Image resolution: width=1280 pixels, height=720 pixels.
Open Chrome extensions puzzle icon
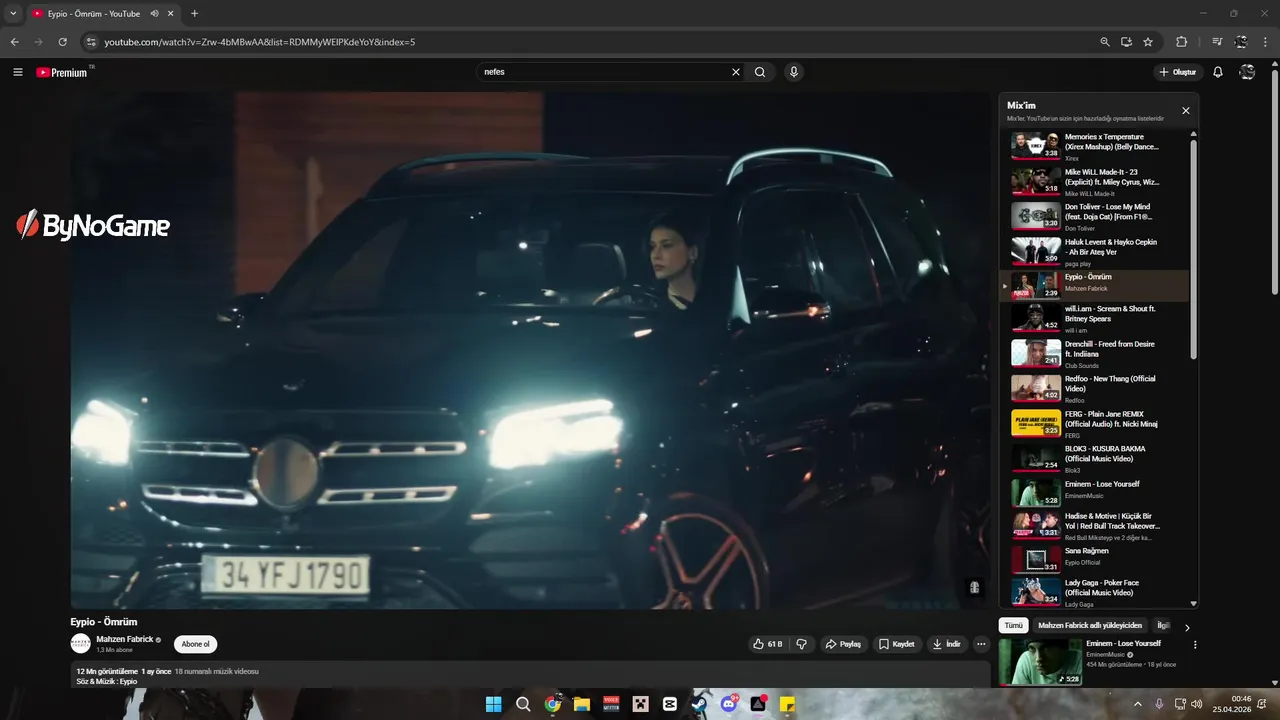[x=1182, y=42]
